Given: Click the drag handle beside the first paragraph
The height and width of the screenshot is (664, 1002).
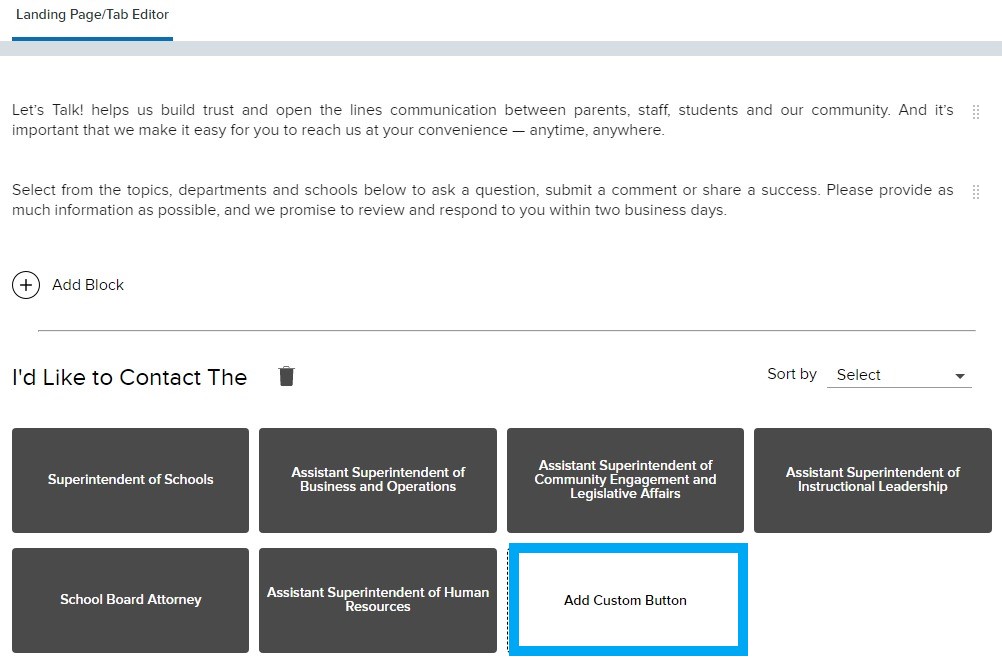Looking at the screenshot, I should [976, 113].
